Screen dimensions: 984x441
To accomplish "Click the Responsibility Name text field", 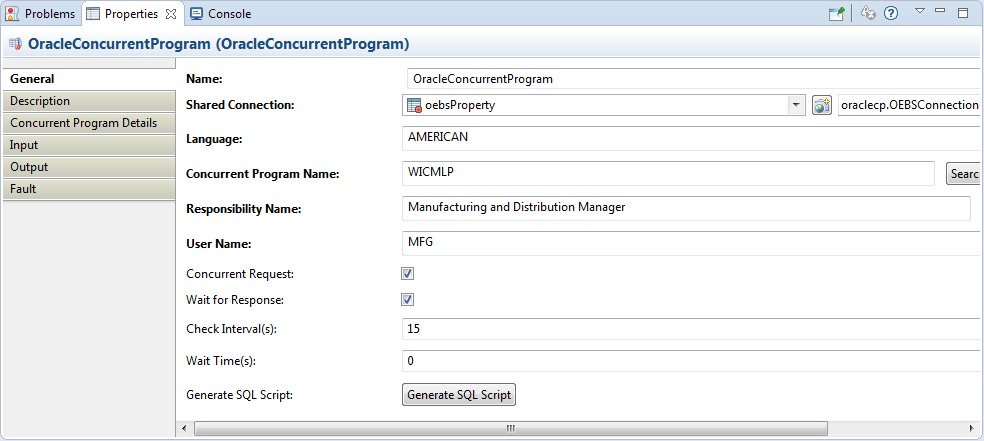I will (685, 208).
